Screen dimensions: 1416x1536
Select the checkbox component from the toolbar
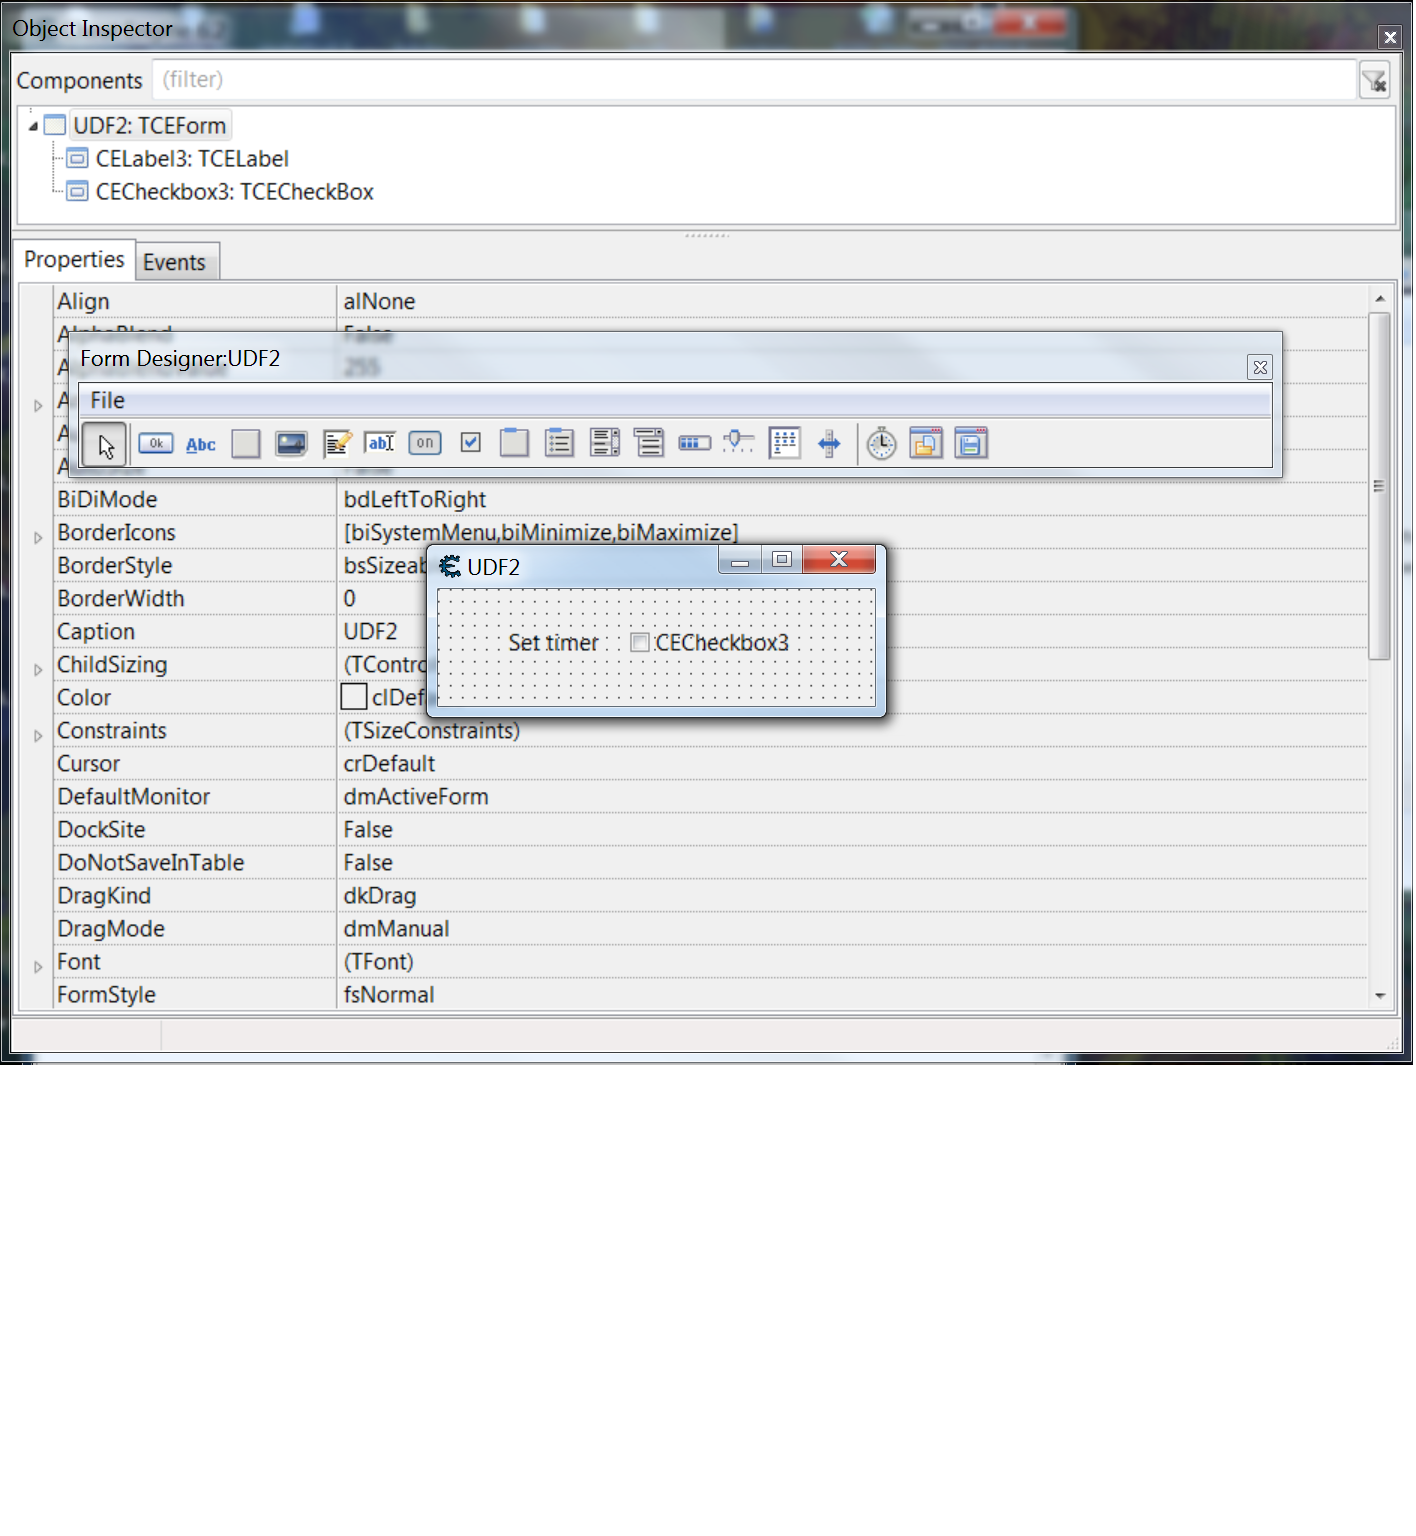(x=469, y=442)
